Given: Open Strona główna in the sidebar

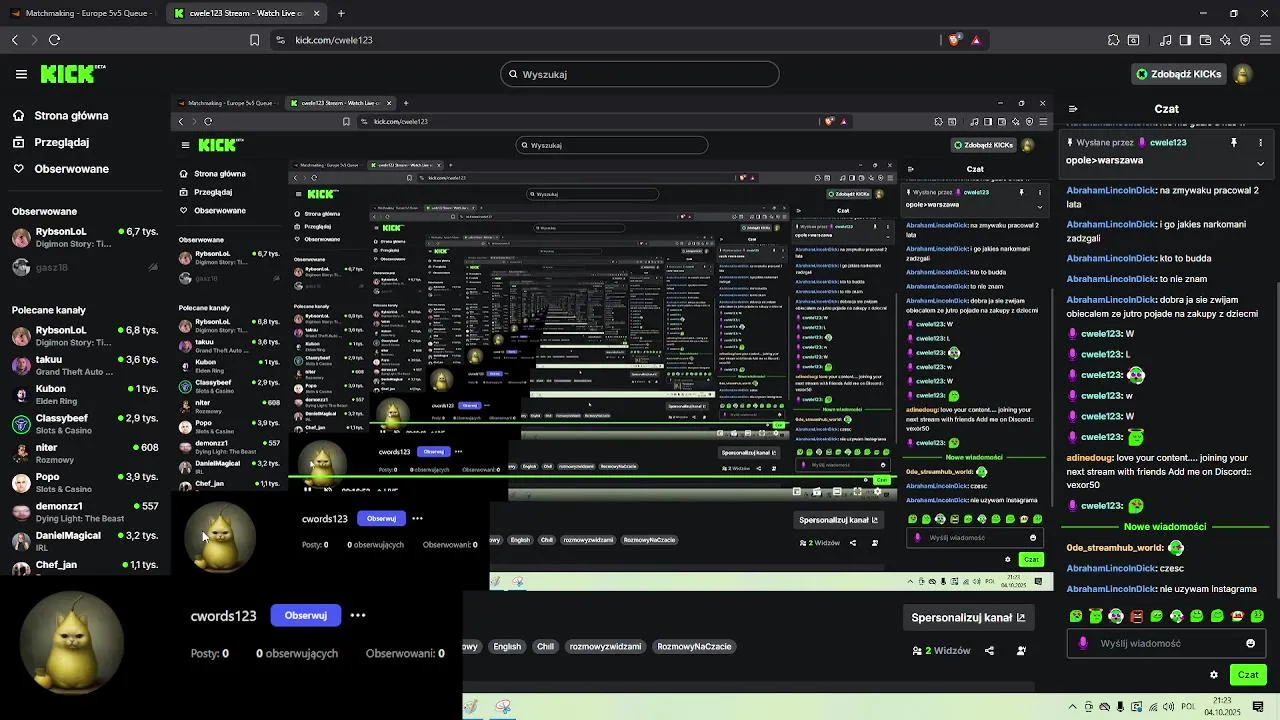Looking at the screenshot, I should click(71, 116).
